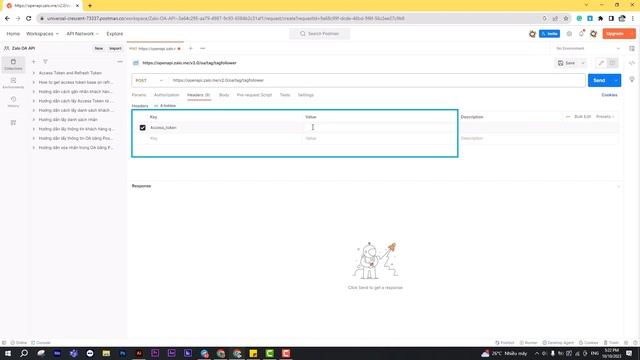Switch to the Authorization tab
The height and width of the screenshot is (360, 640).
click(x=167, y=95)
